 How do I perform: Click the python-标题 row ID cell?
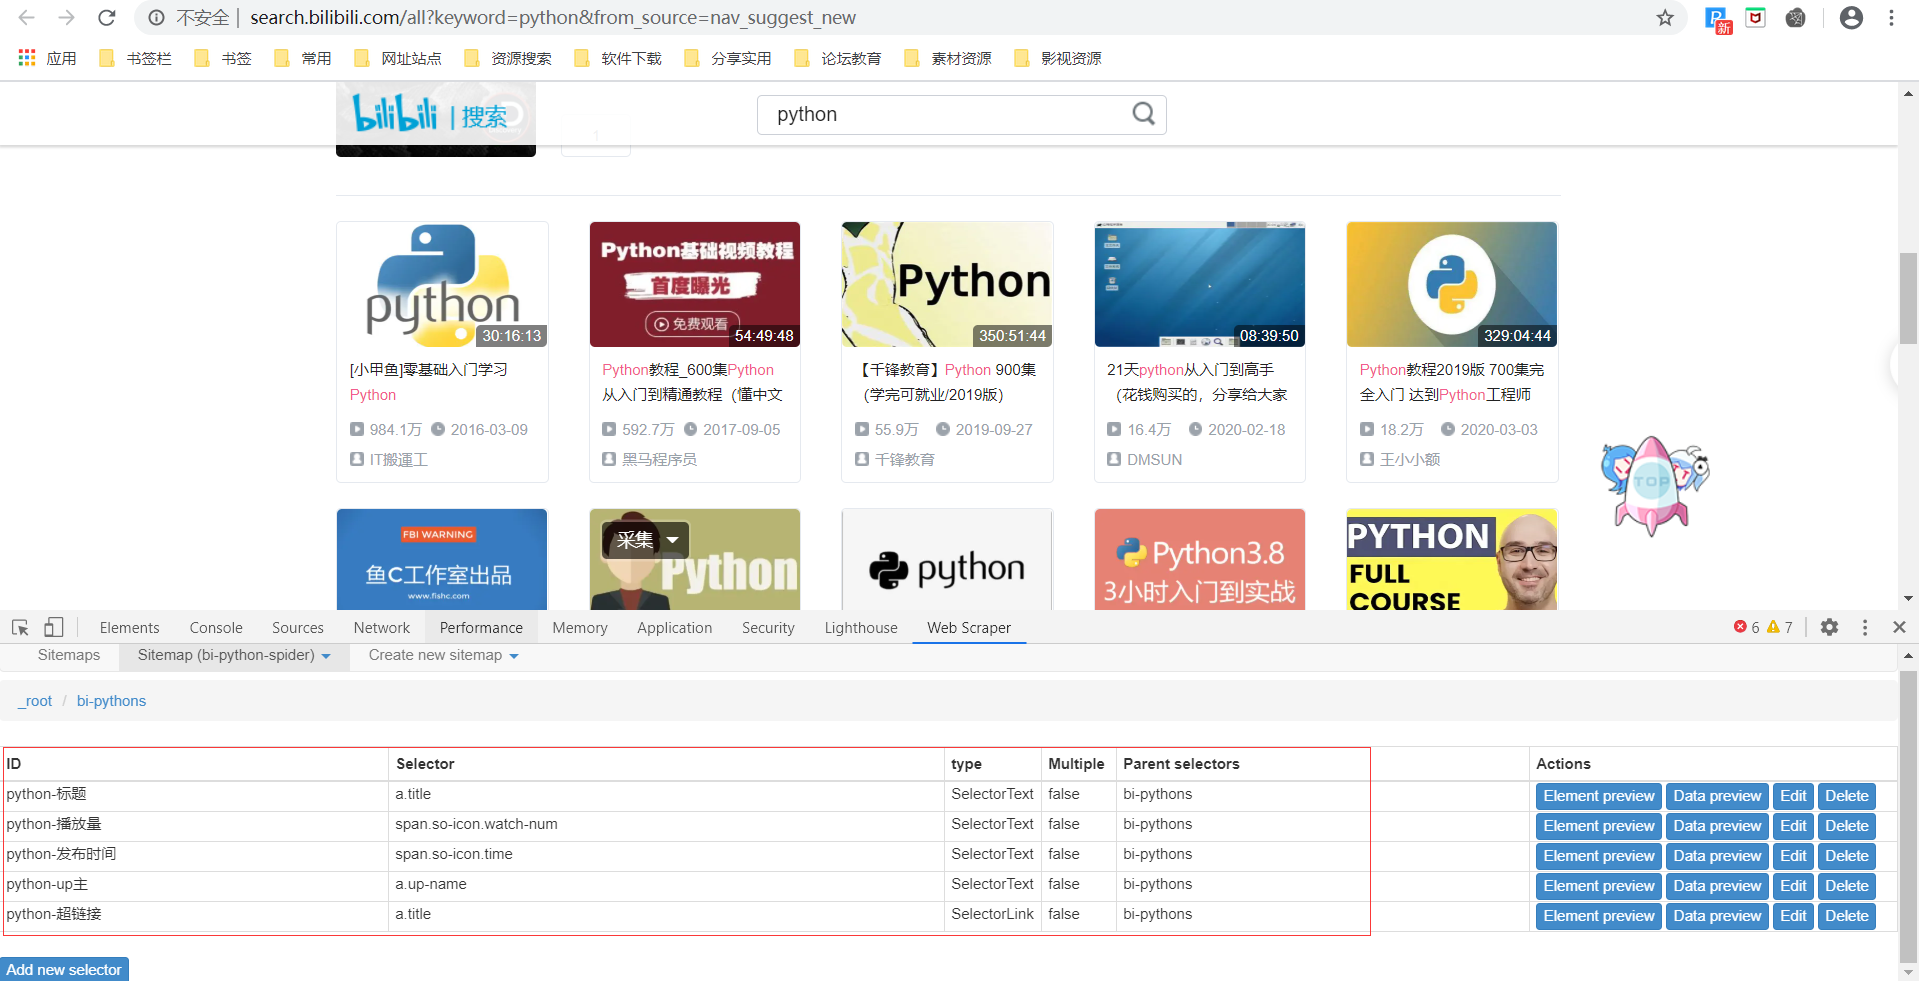click(x=196, y=794)
